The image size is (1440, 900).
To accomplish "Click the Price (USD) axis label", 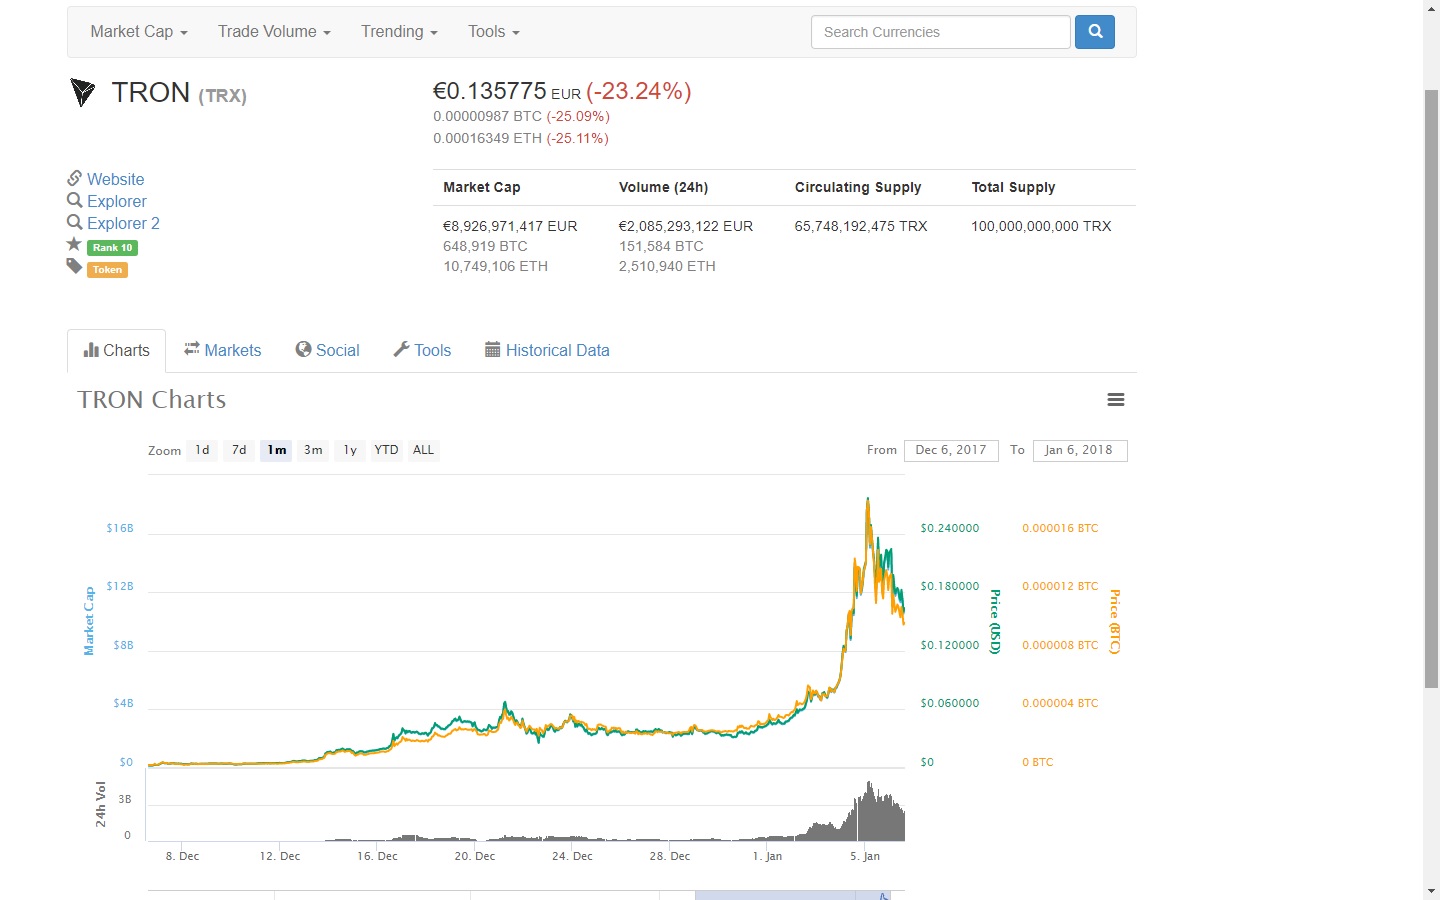I will pos(995,621).
